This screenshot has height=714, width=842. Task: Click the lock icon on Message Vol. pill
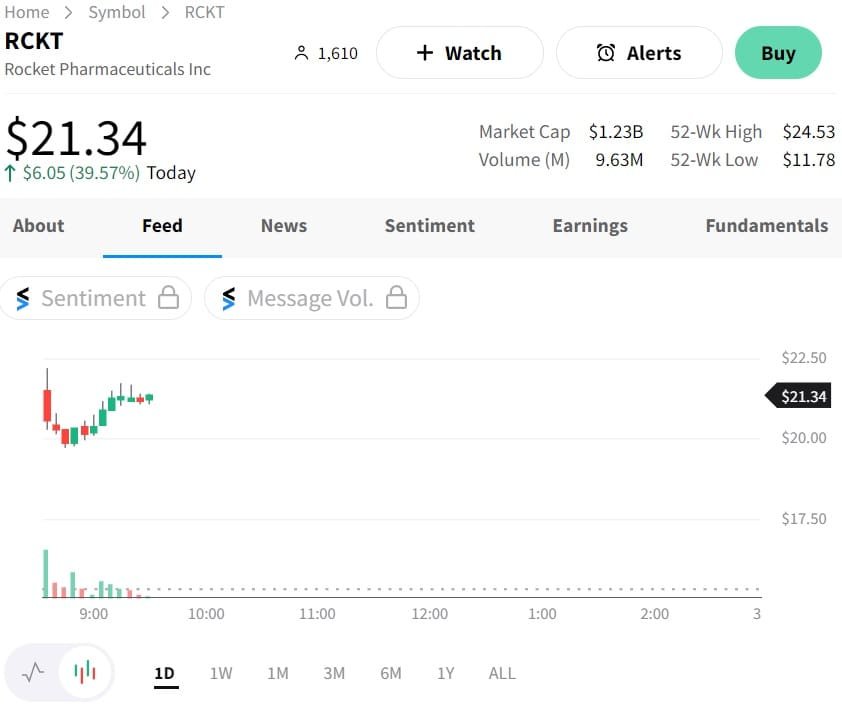click(x=397, y=298)
